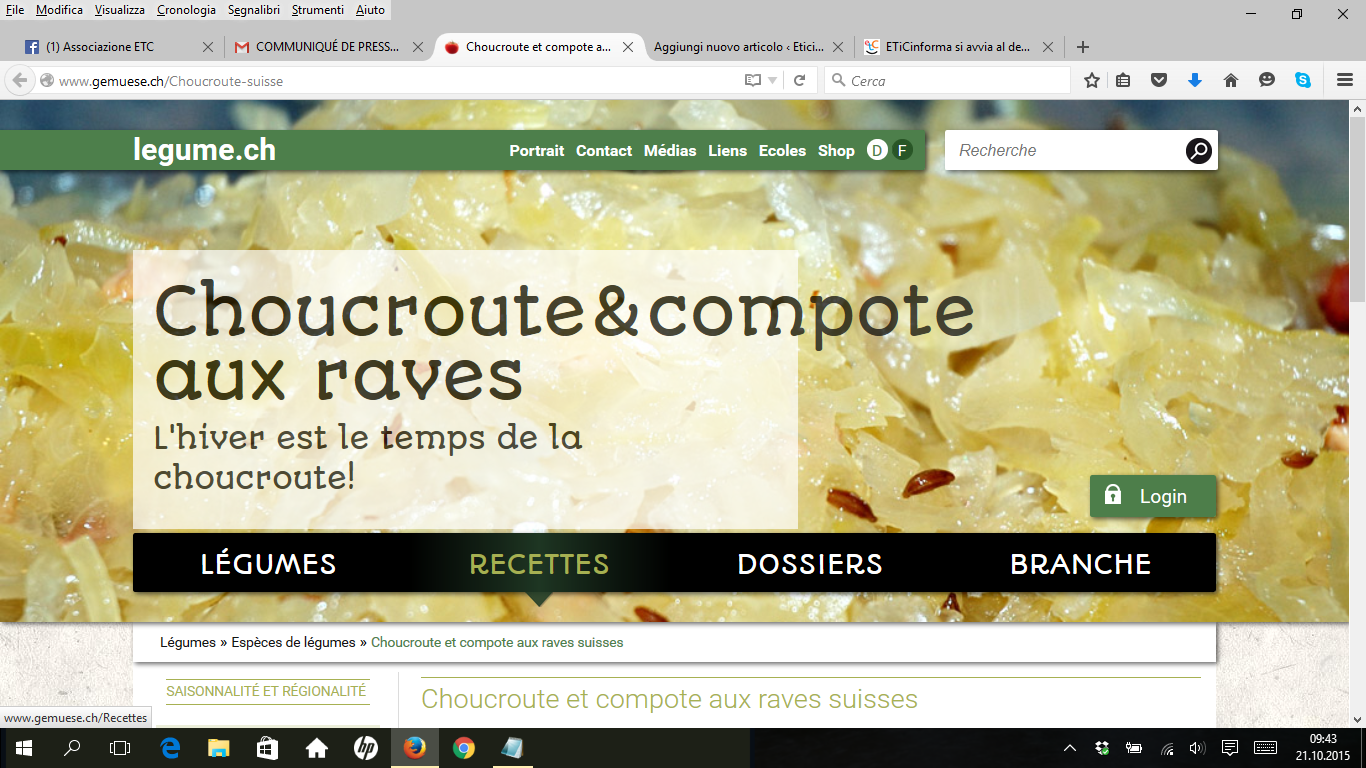Open Google Chrome from taskbar

(x=463, y=748)
